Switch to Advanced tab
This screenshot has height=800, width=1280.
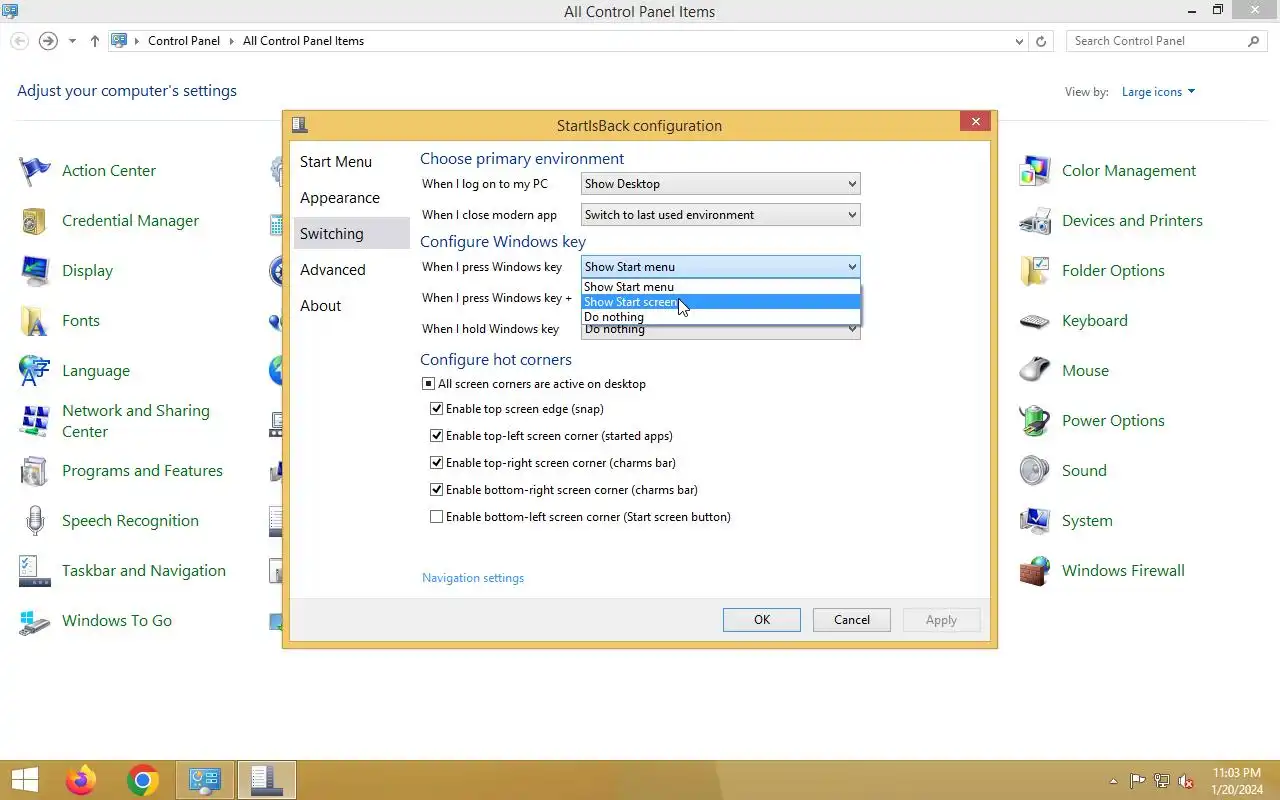[x=352, y=270]
